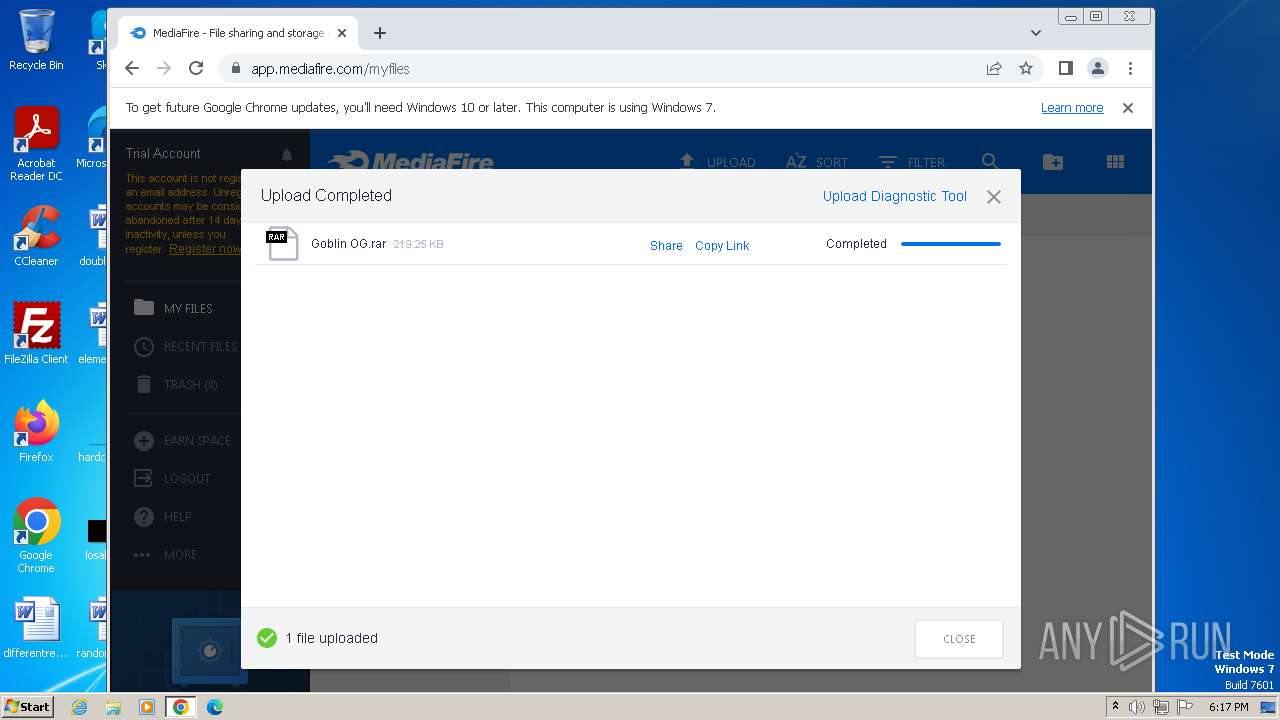The image size is (1280, 720).
Task: Select EARN SPACE in the sidebar
Action: click(182, 440)
